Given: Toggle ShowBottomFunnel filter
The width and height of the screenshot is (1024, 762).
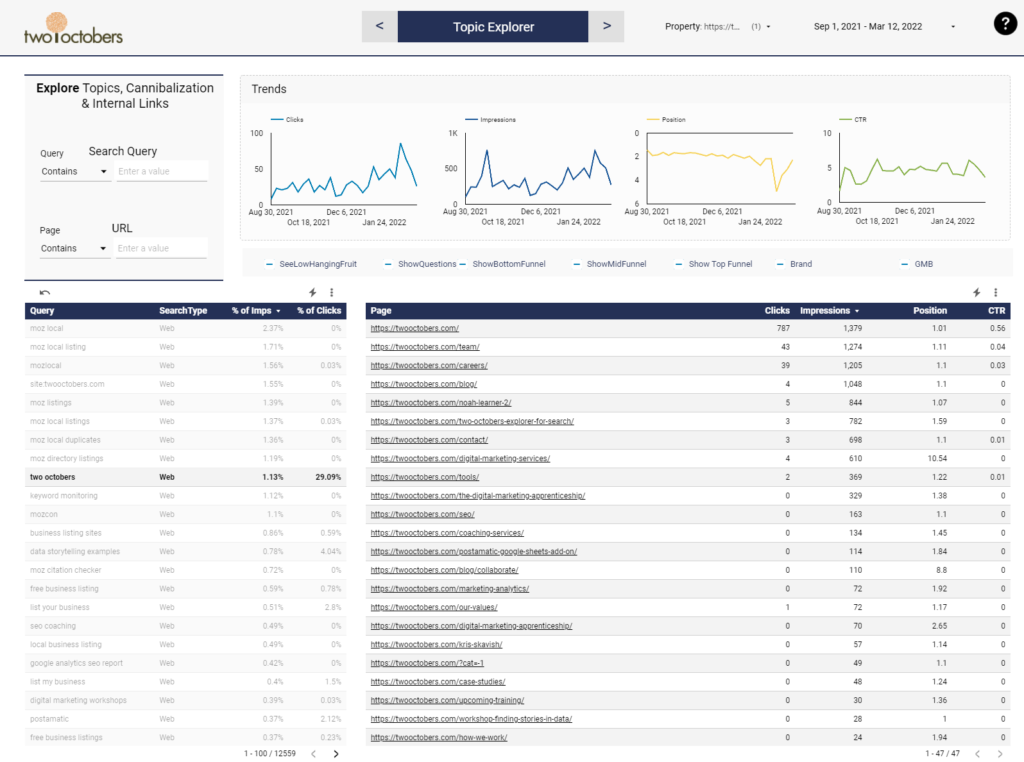Looking at the screenshot, I should point(502,264).
